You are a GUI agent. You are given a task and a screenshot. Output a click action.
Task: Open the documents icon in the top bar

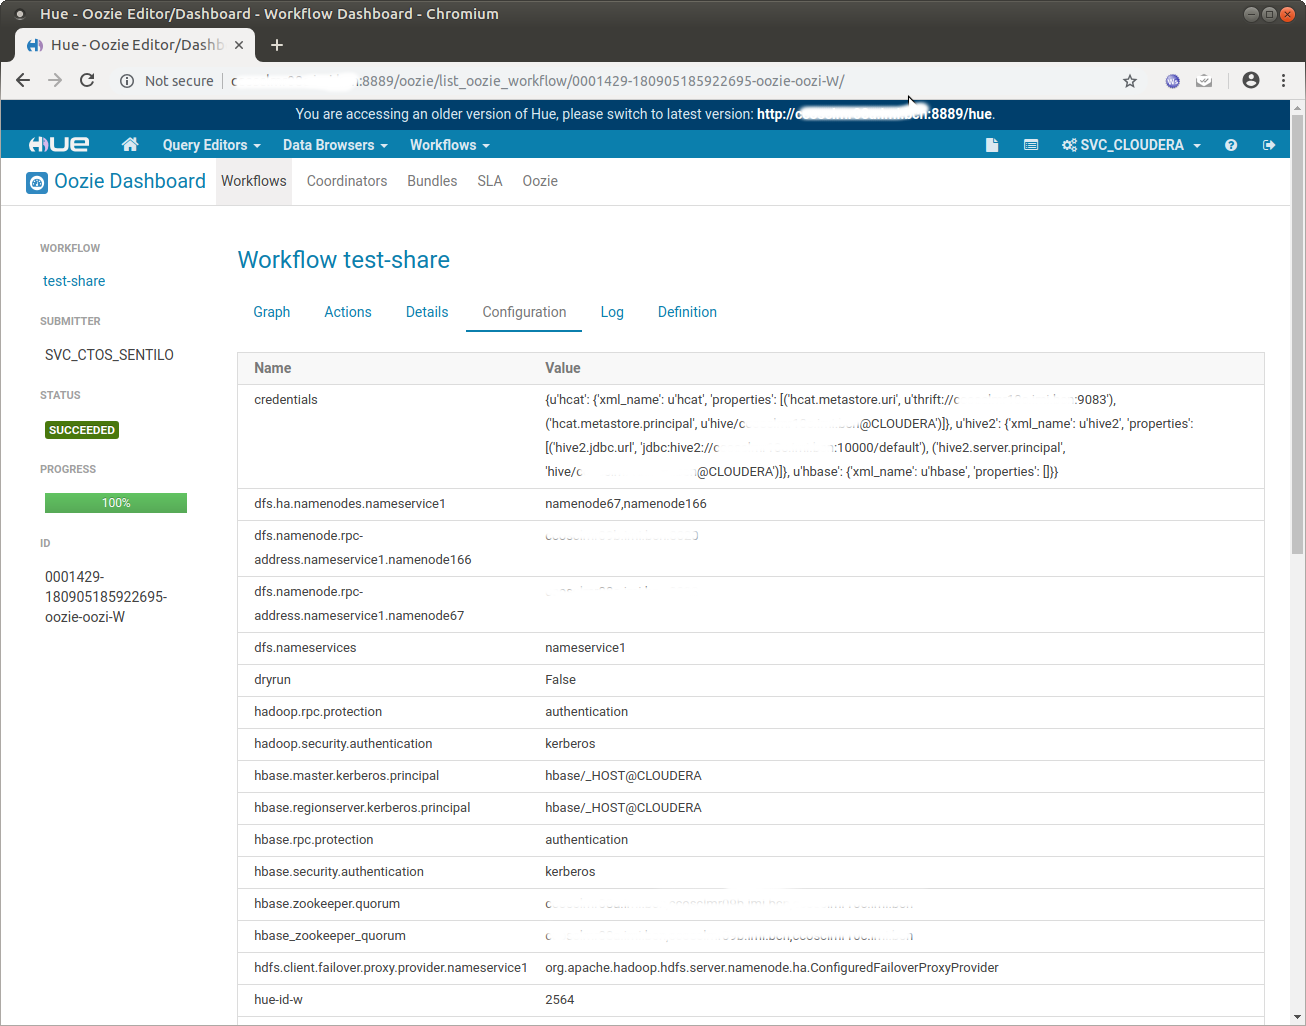coord(991,145)
